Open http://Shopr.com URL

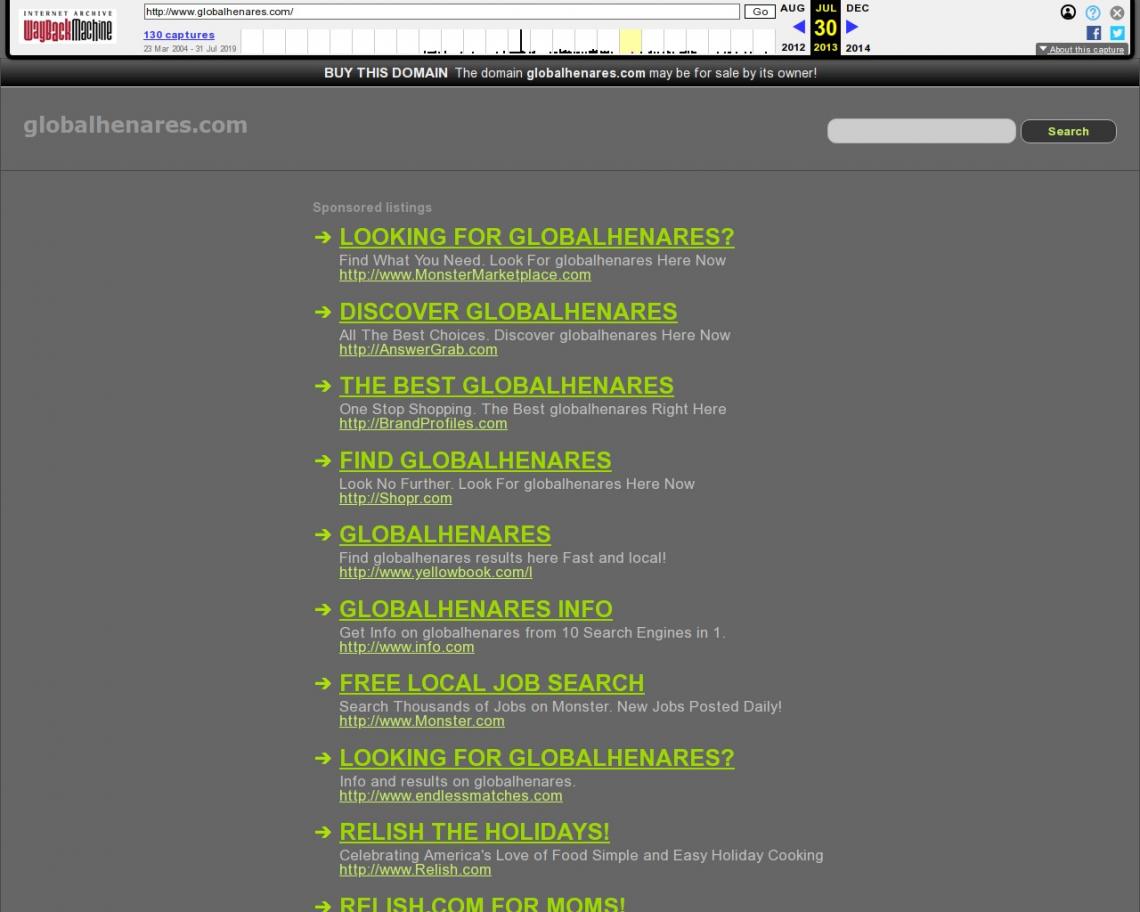coord(396,499)
